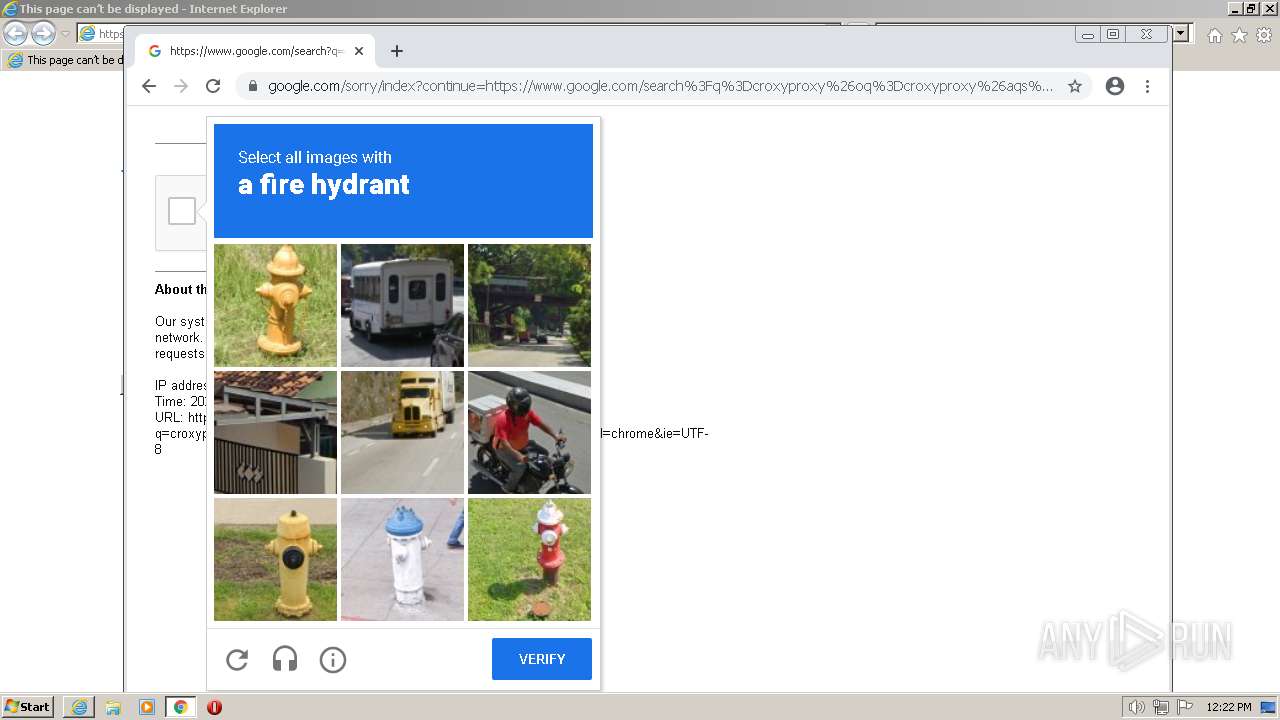Switch to Chrome via taskbar icon
The height and width of the screenshot is (720, 1280).
point(180,707)
